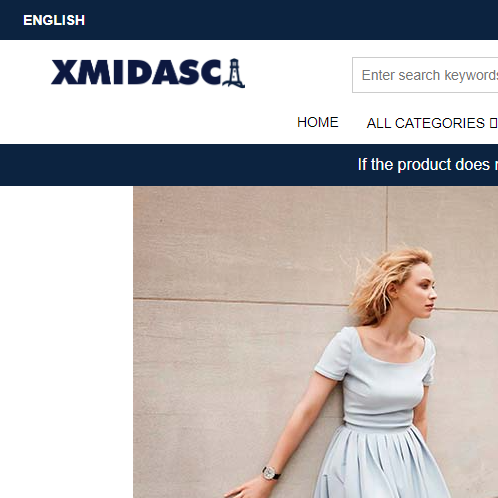This screenshot has width=498, height=498.
Task: Focus the "Enter search keywords" field
Action: click(425, 75)
